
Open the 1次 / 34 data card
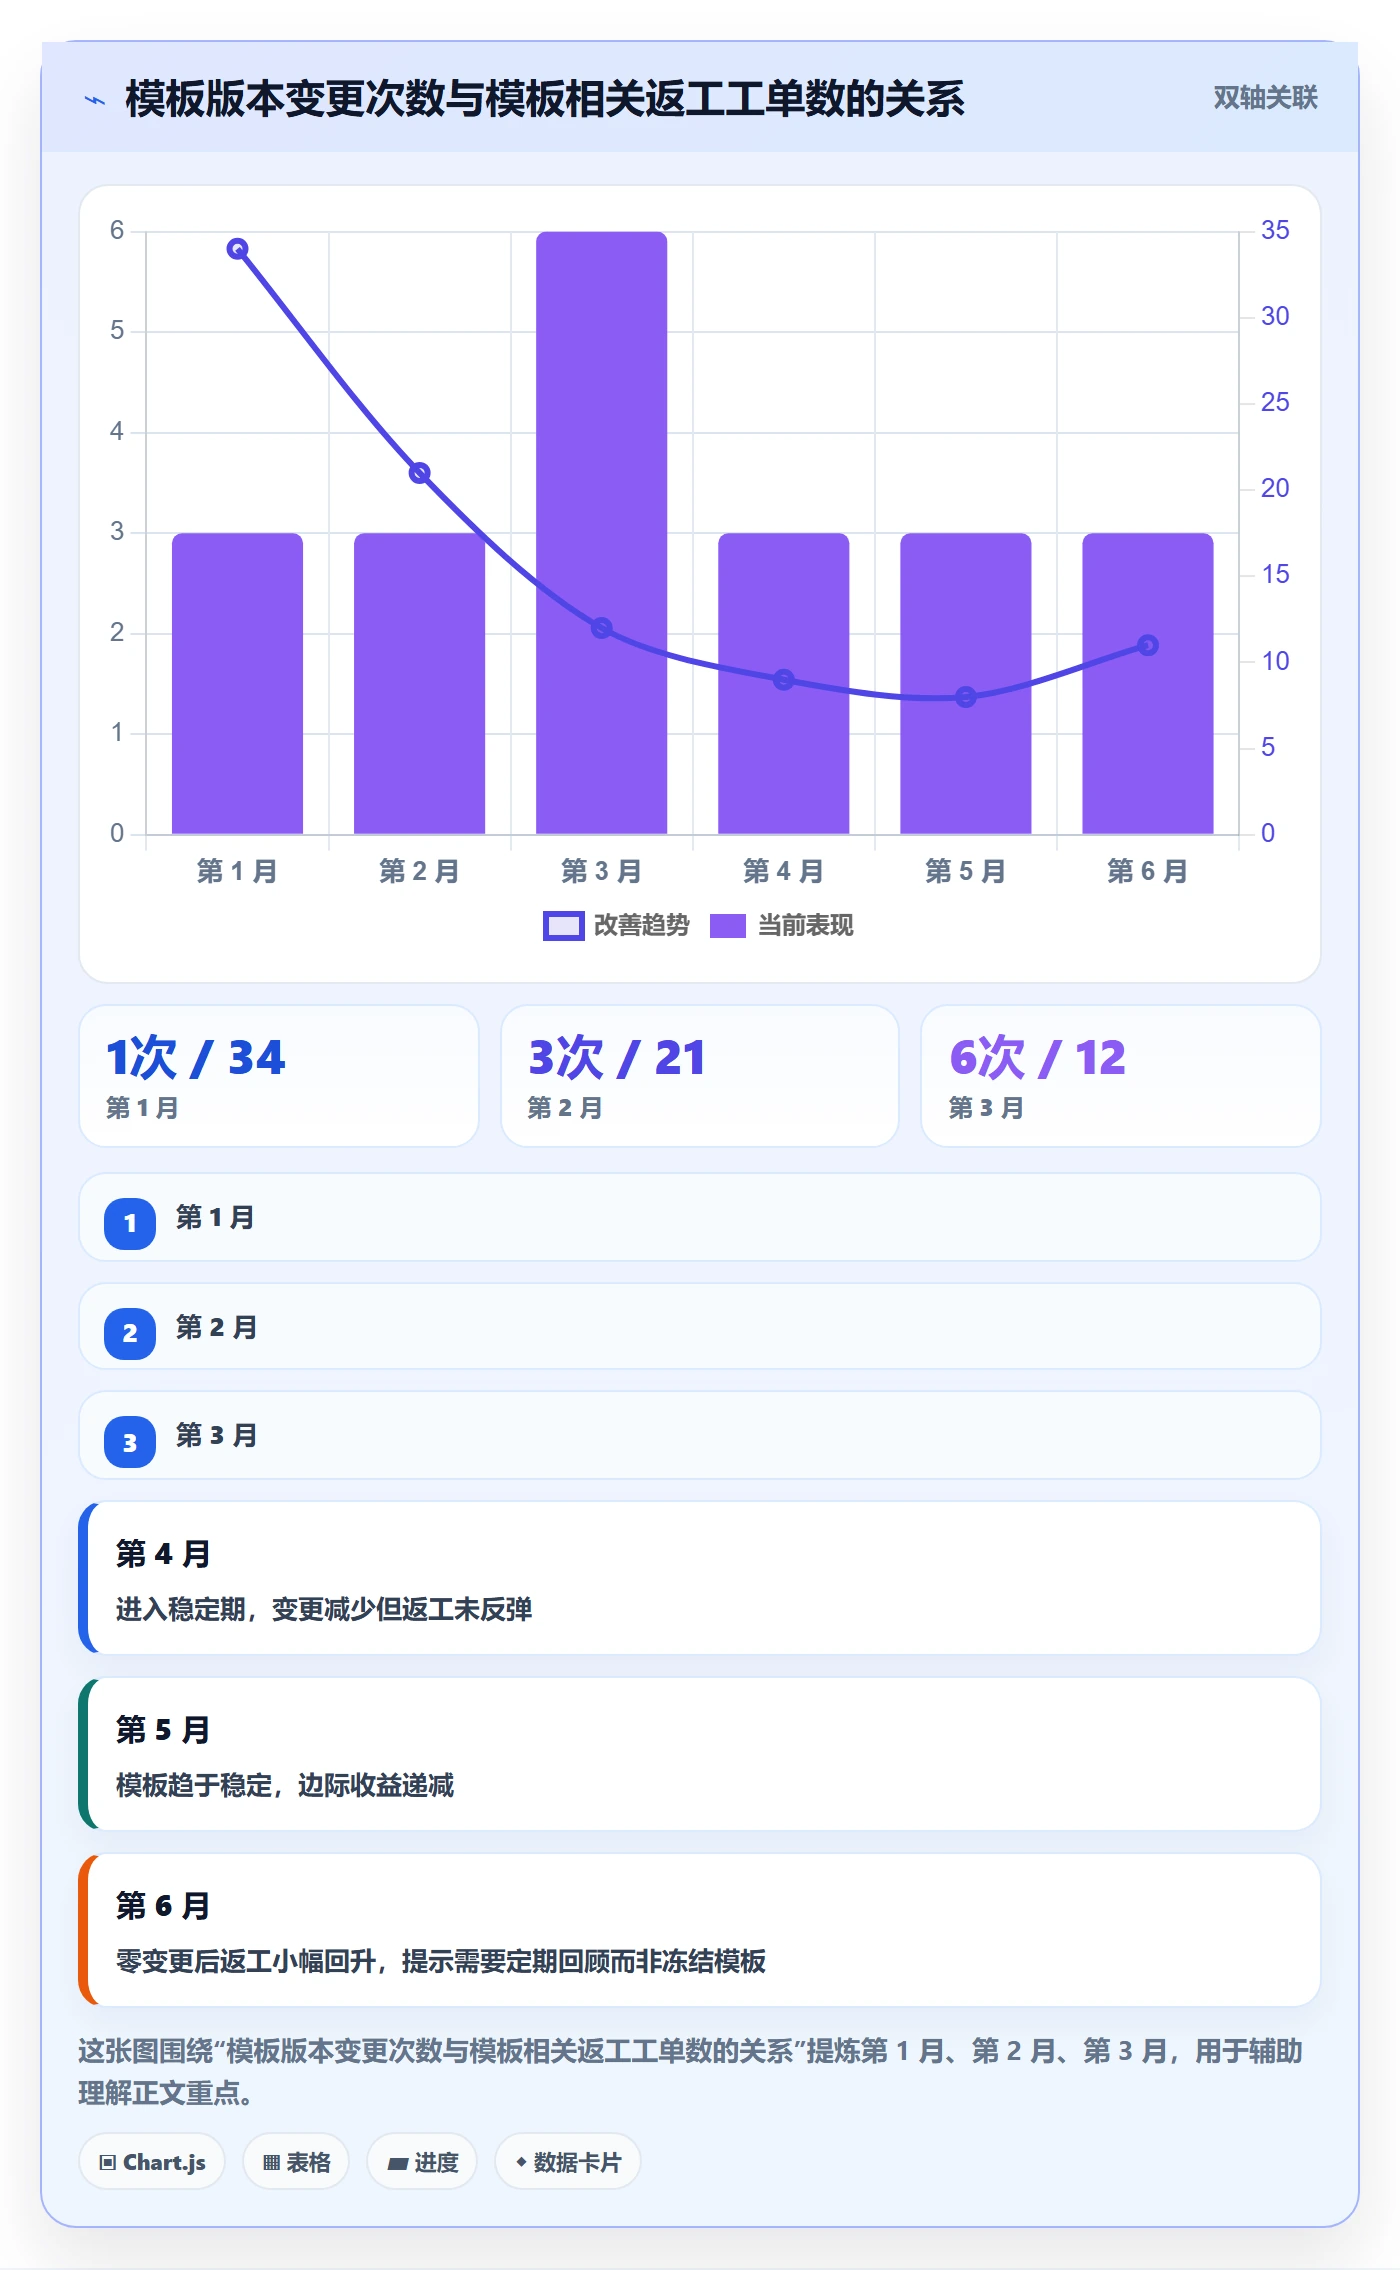(279, 1076)
